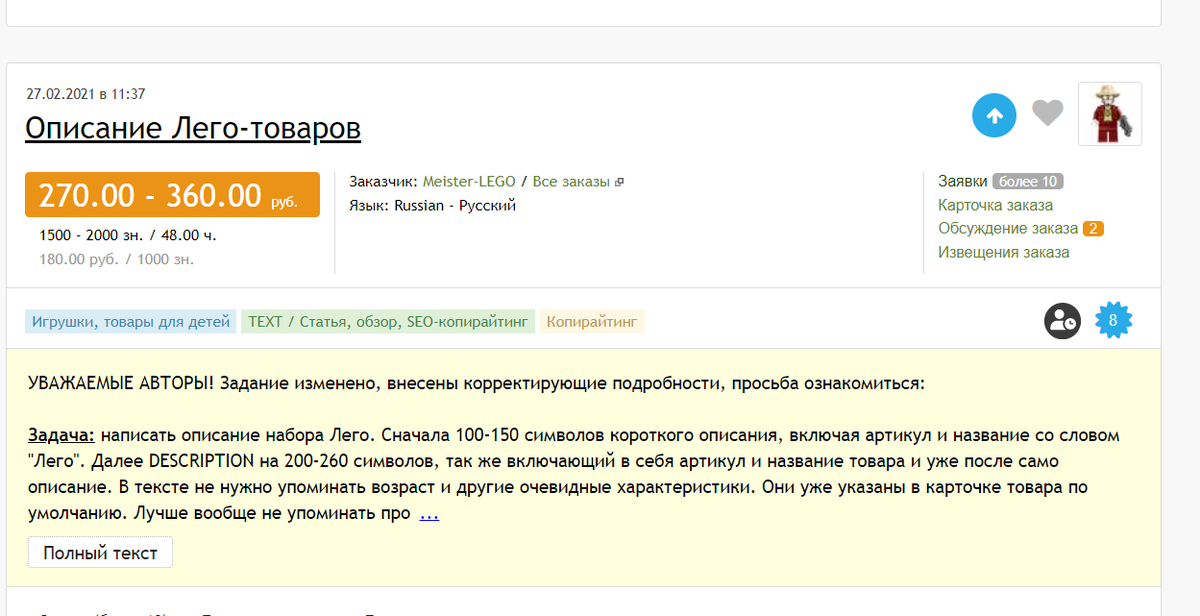Select the Игрушки, товары для детей tag
The width and height of the screenshot is (1200, 616).
pyautogui.click(x=131, y=322)
